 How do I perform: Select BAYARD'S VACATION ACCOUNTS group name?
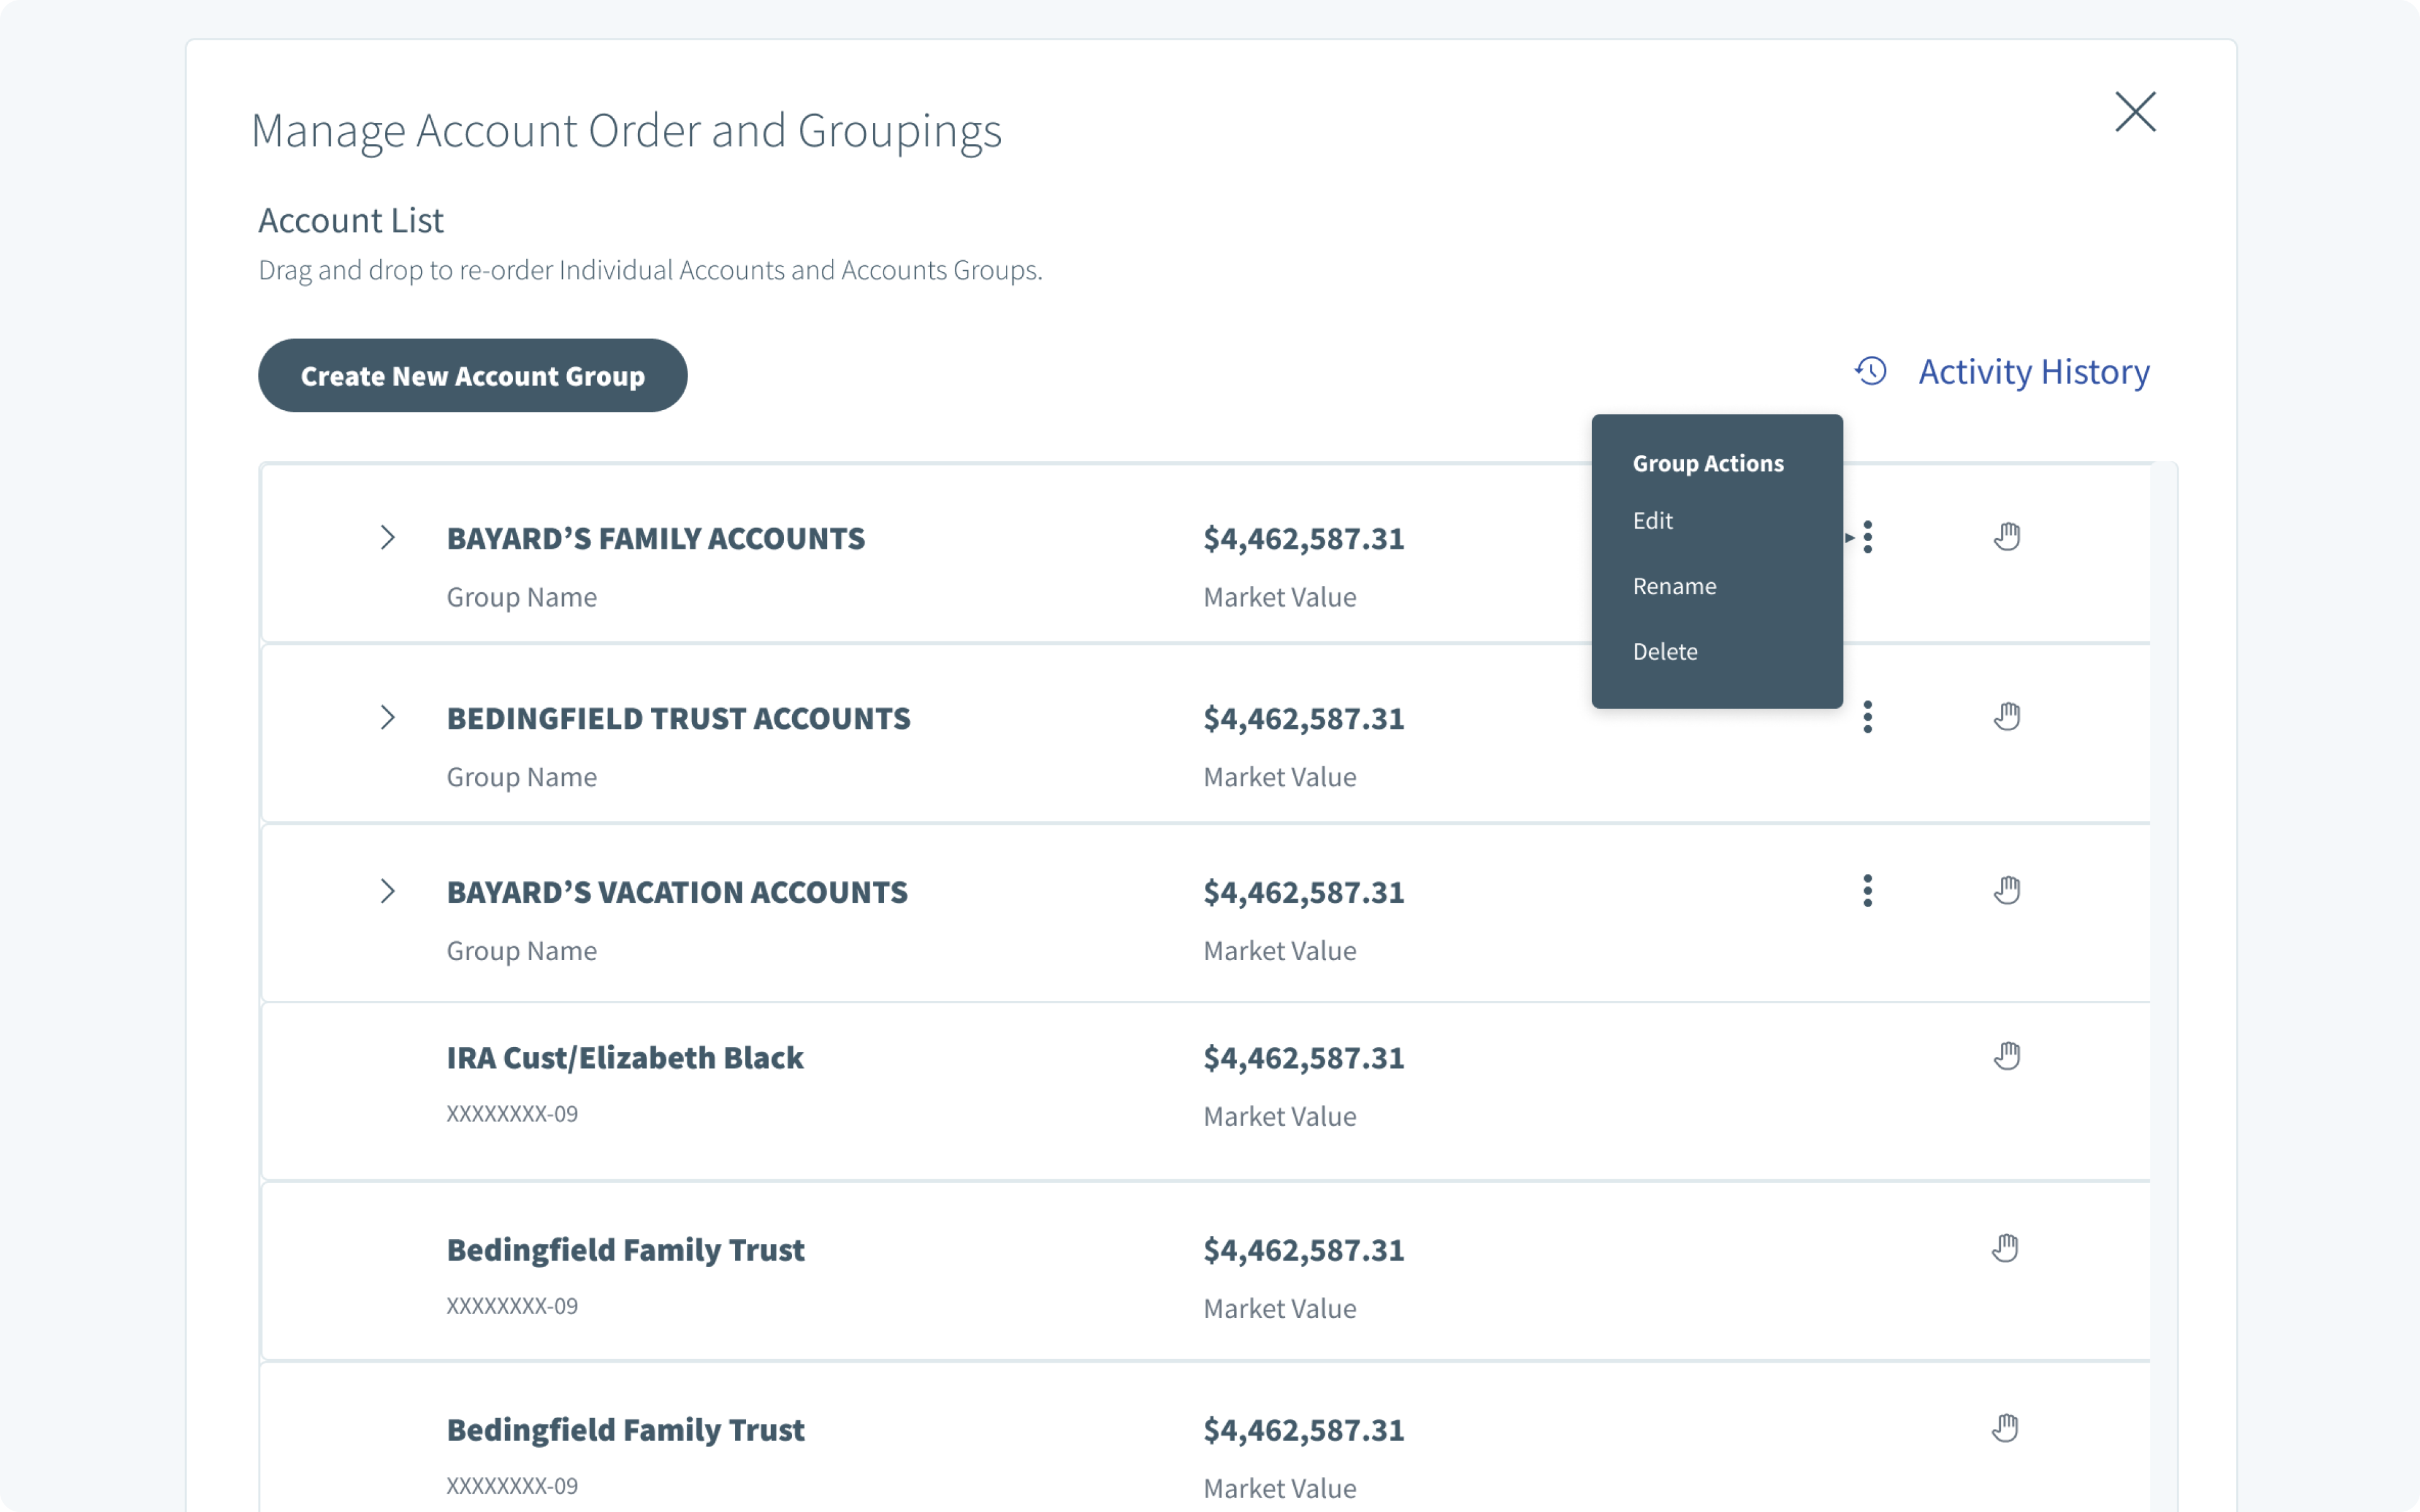[677, 891]
